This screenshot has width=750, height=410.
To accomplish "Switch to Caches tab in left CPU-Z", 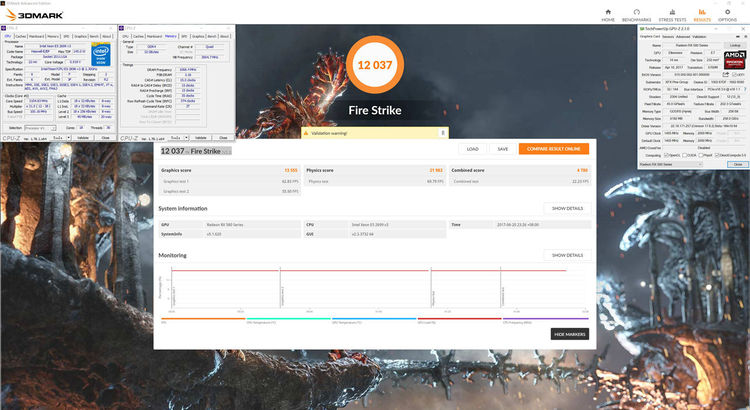I will click(21, 36).
